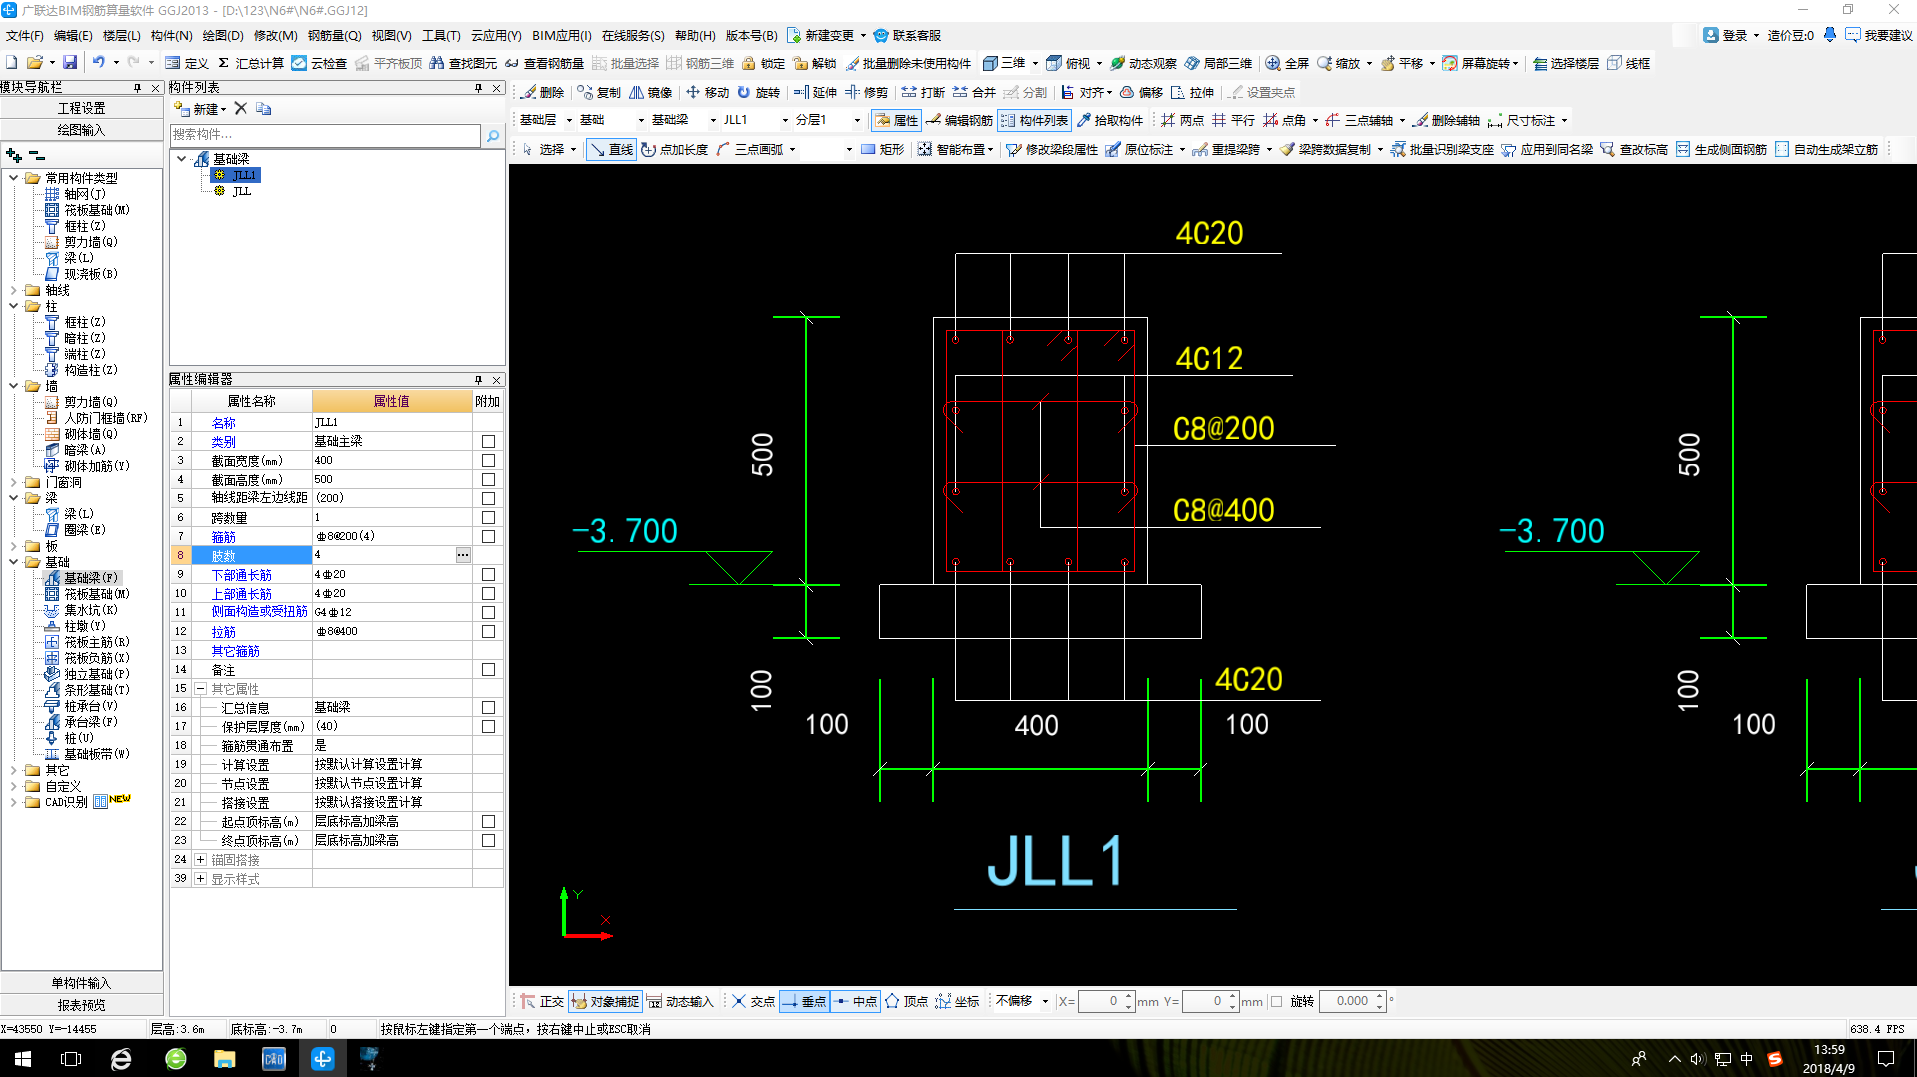Toggle the 正交 orthogonal mode
Image resolution: width=1917 pixels, height=1077 pixels.
541,1001
